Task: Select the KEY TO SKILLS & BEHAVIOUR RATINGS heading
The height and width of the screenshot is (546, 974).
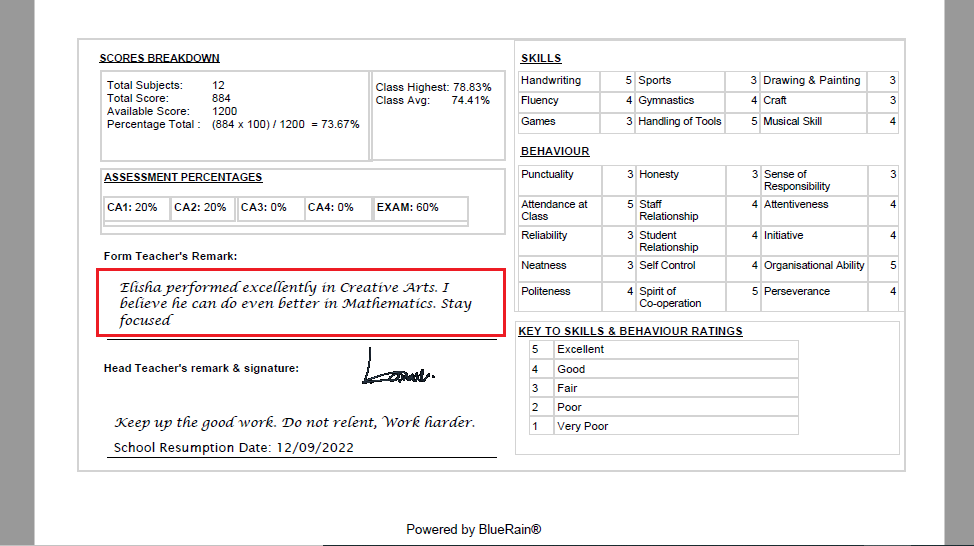Action: tap(630, 331)
